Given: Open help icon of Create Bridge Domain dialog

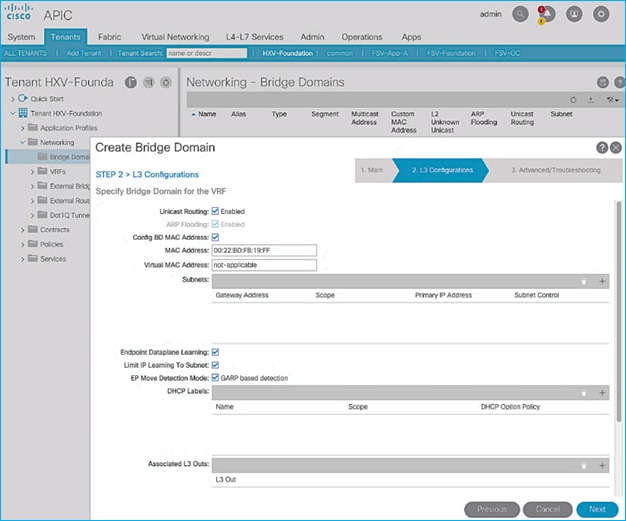Looking at the screenshot, I should tap(602, 148).
